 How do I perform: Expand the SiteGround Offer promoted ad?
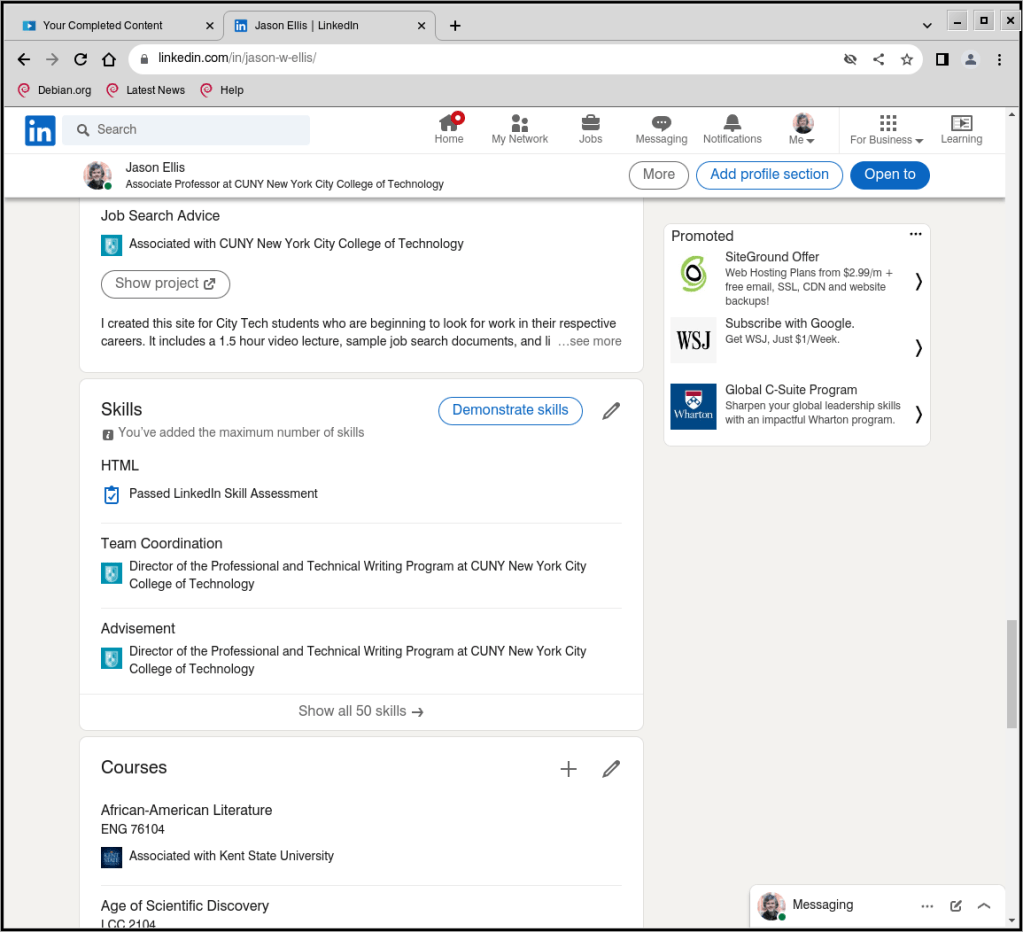pyautogui.click(x=917, y=281)
